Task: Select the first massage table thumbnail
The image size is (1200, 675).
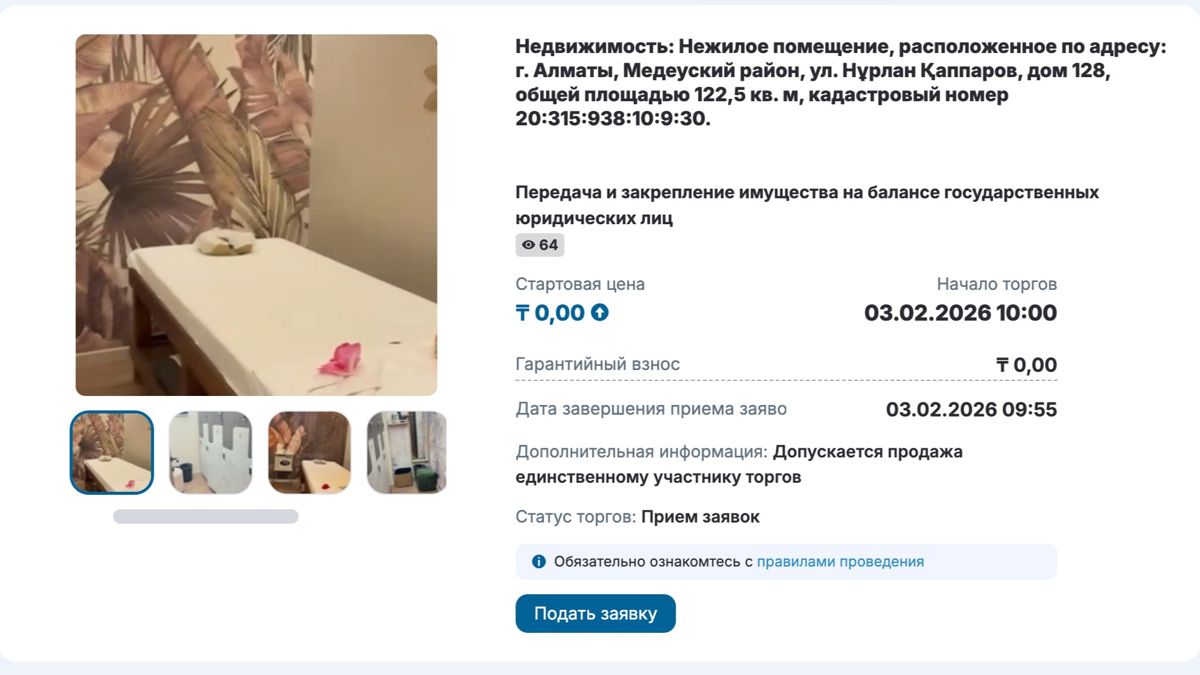Action: (x=111, y=452)
